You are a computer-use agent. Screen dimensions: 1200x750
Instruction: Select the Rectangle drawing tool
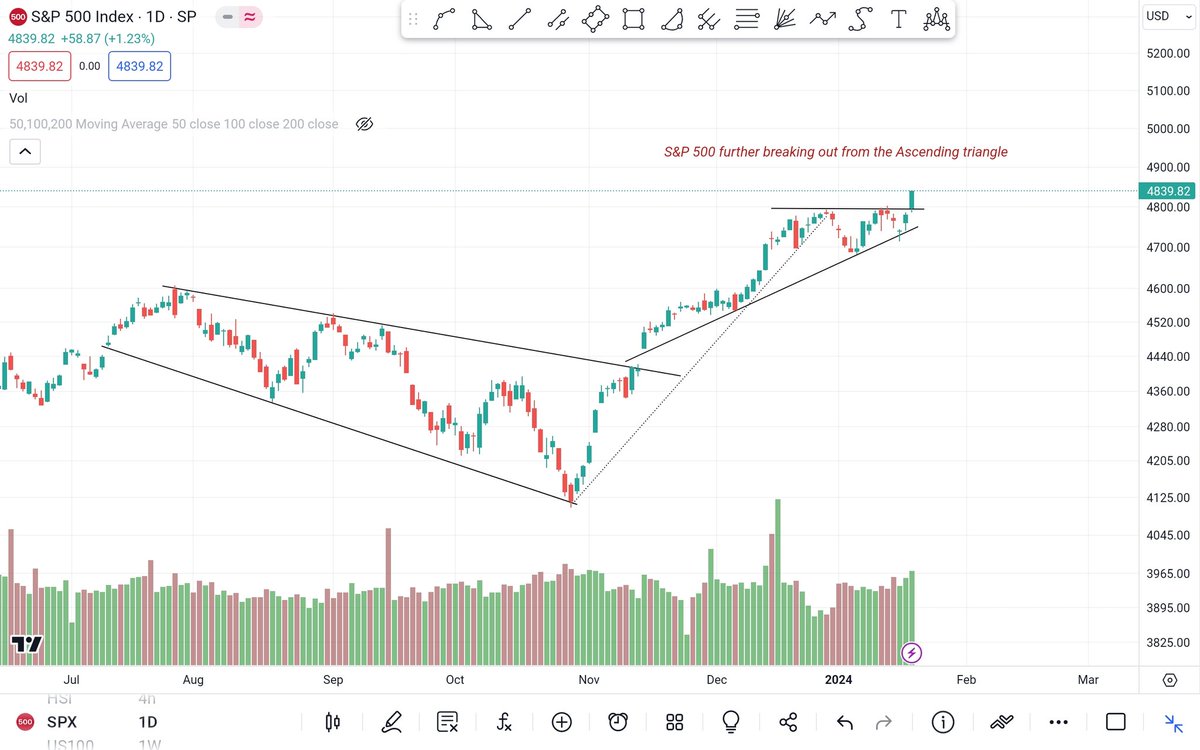633,19
